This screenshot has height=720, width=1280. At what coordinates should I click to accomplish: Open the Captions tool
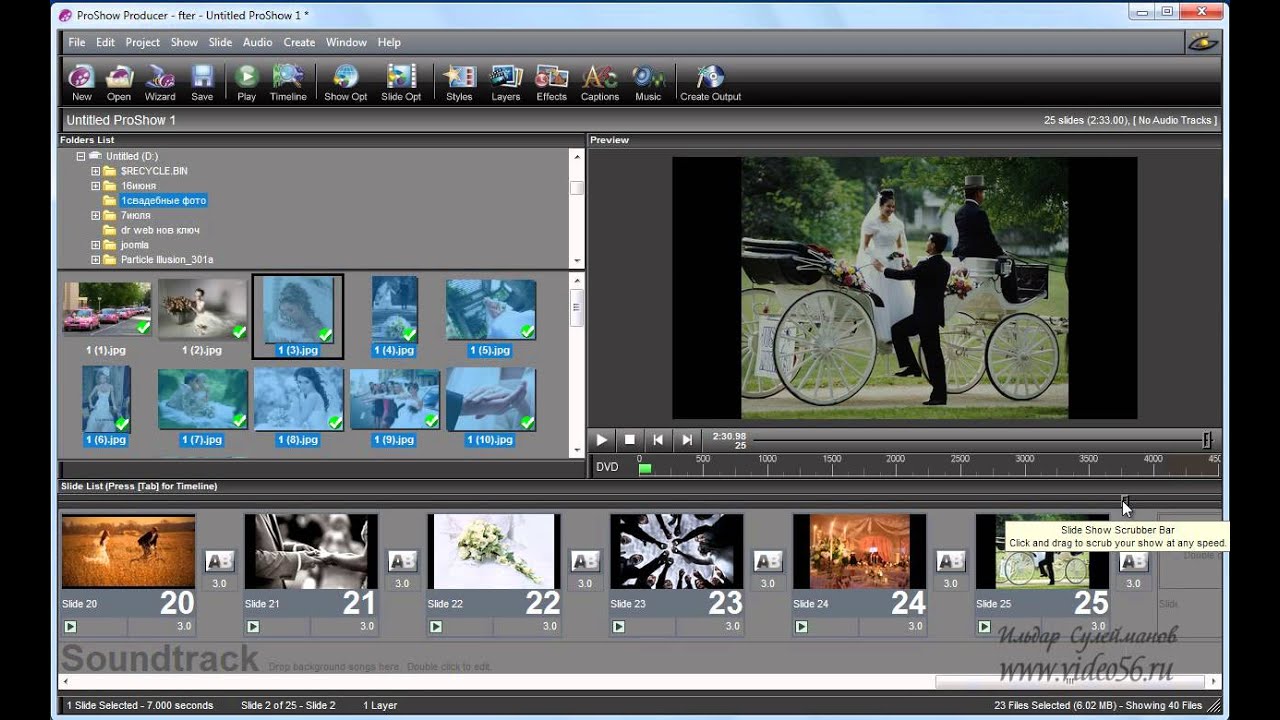pos(600,82)
